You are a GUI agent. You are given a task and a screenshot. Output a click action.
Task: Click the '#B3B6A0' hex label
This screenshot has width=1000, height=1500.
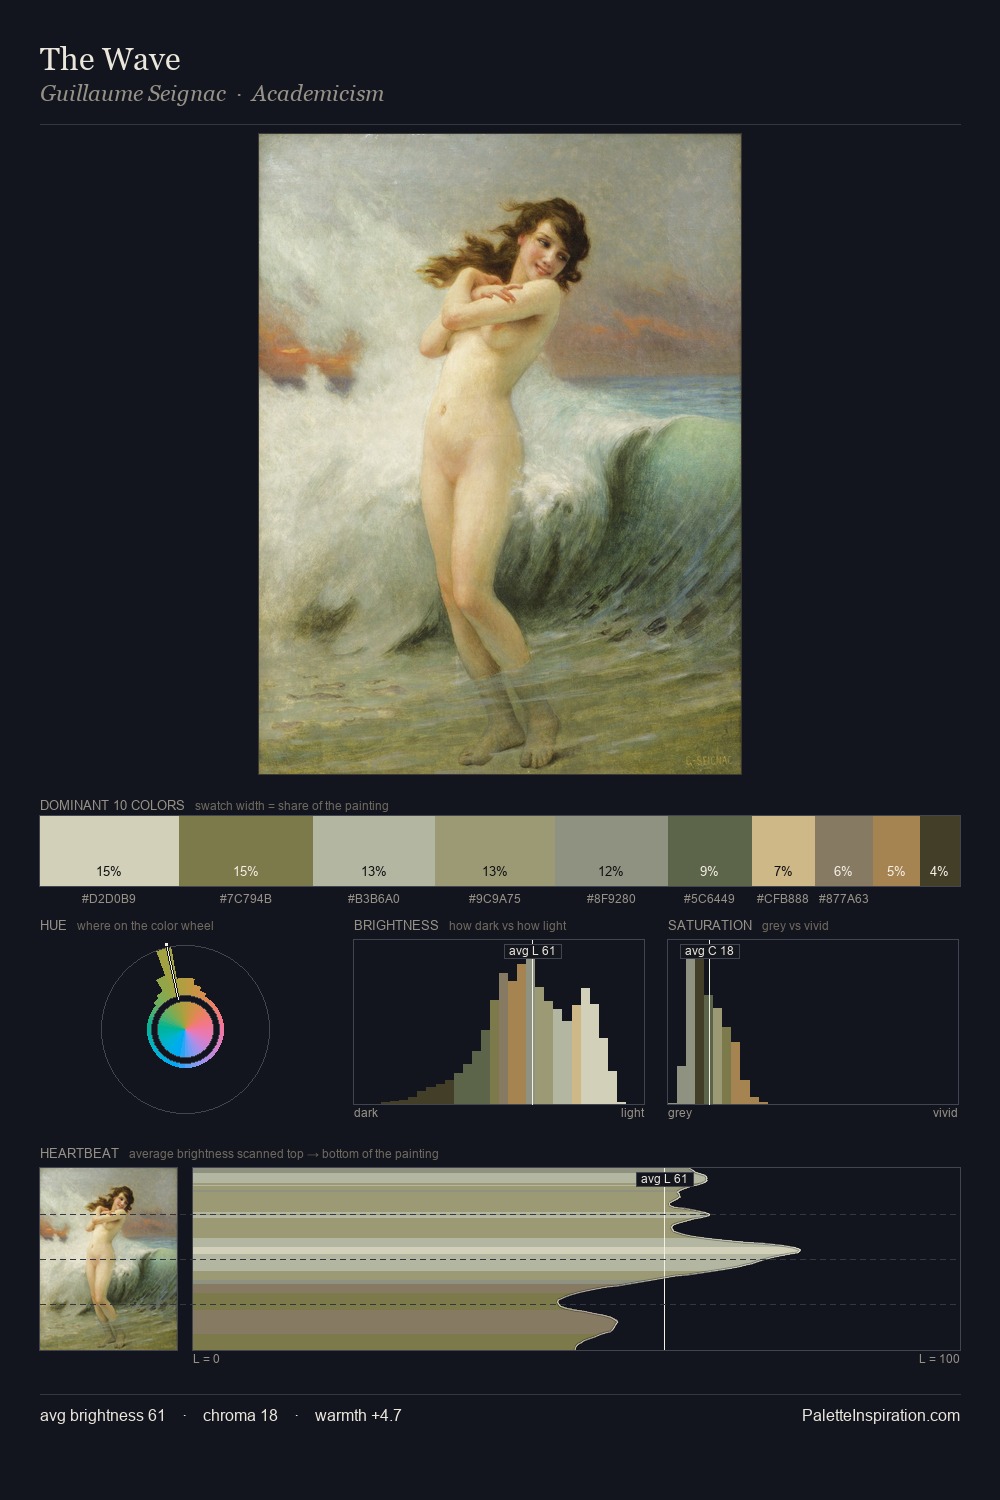[374, 899]
